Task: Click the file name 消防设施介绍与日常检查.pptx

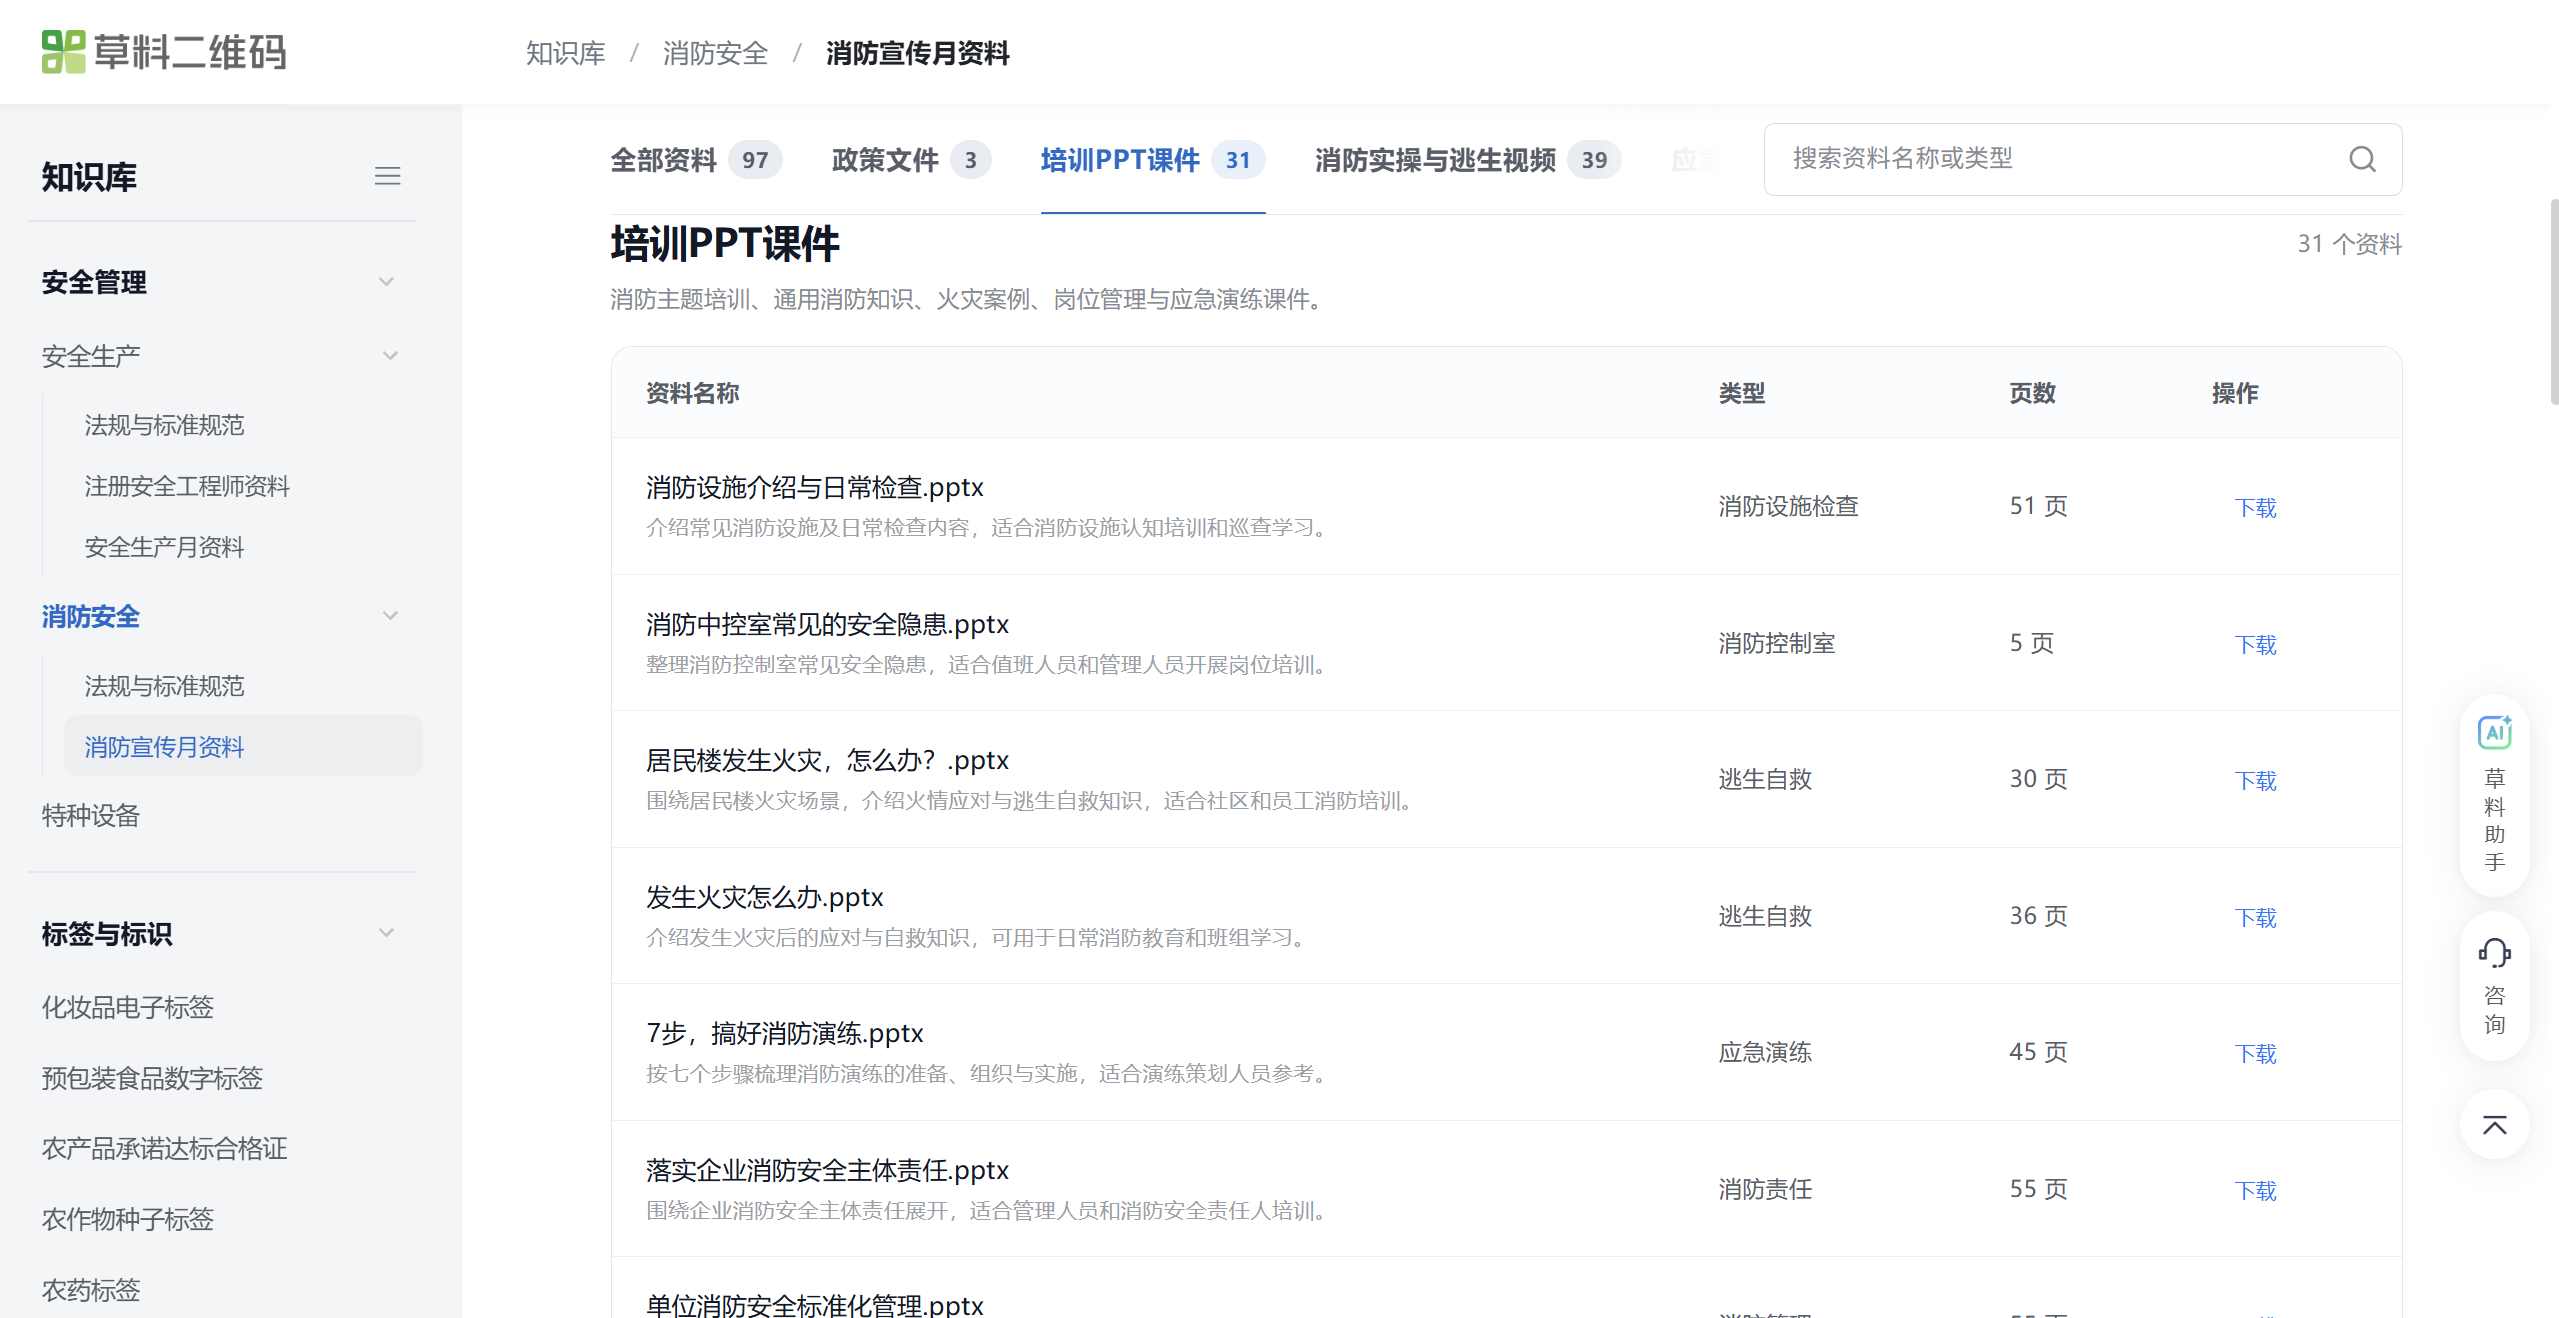Action: (815, 487)
